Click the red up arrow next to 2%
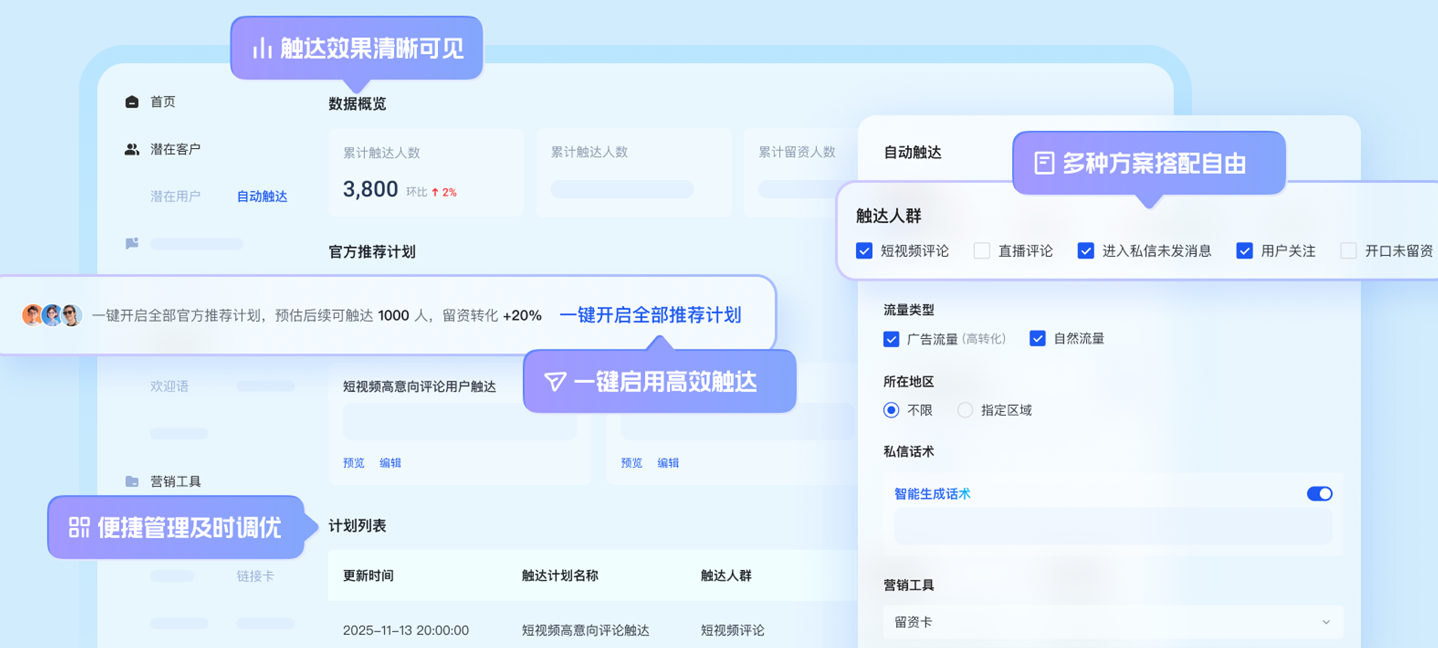The image size is (1438, 648). [436, 192]
